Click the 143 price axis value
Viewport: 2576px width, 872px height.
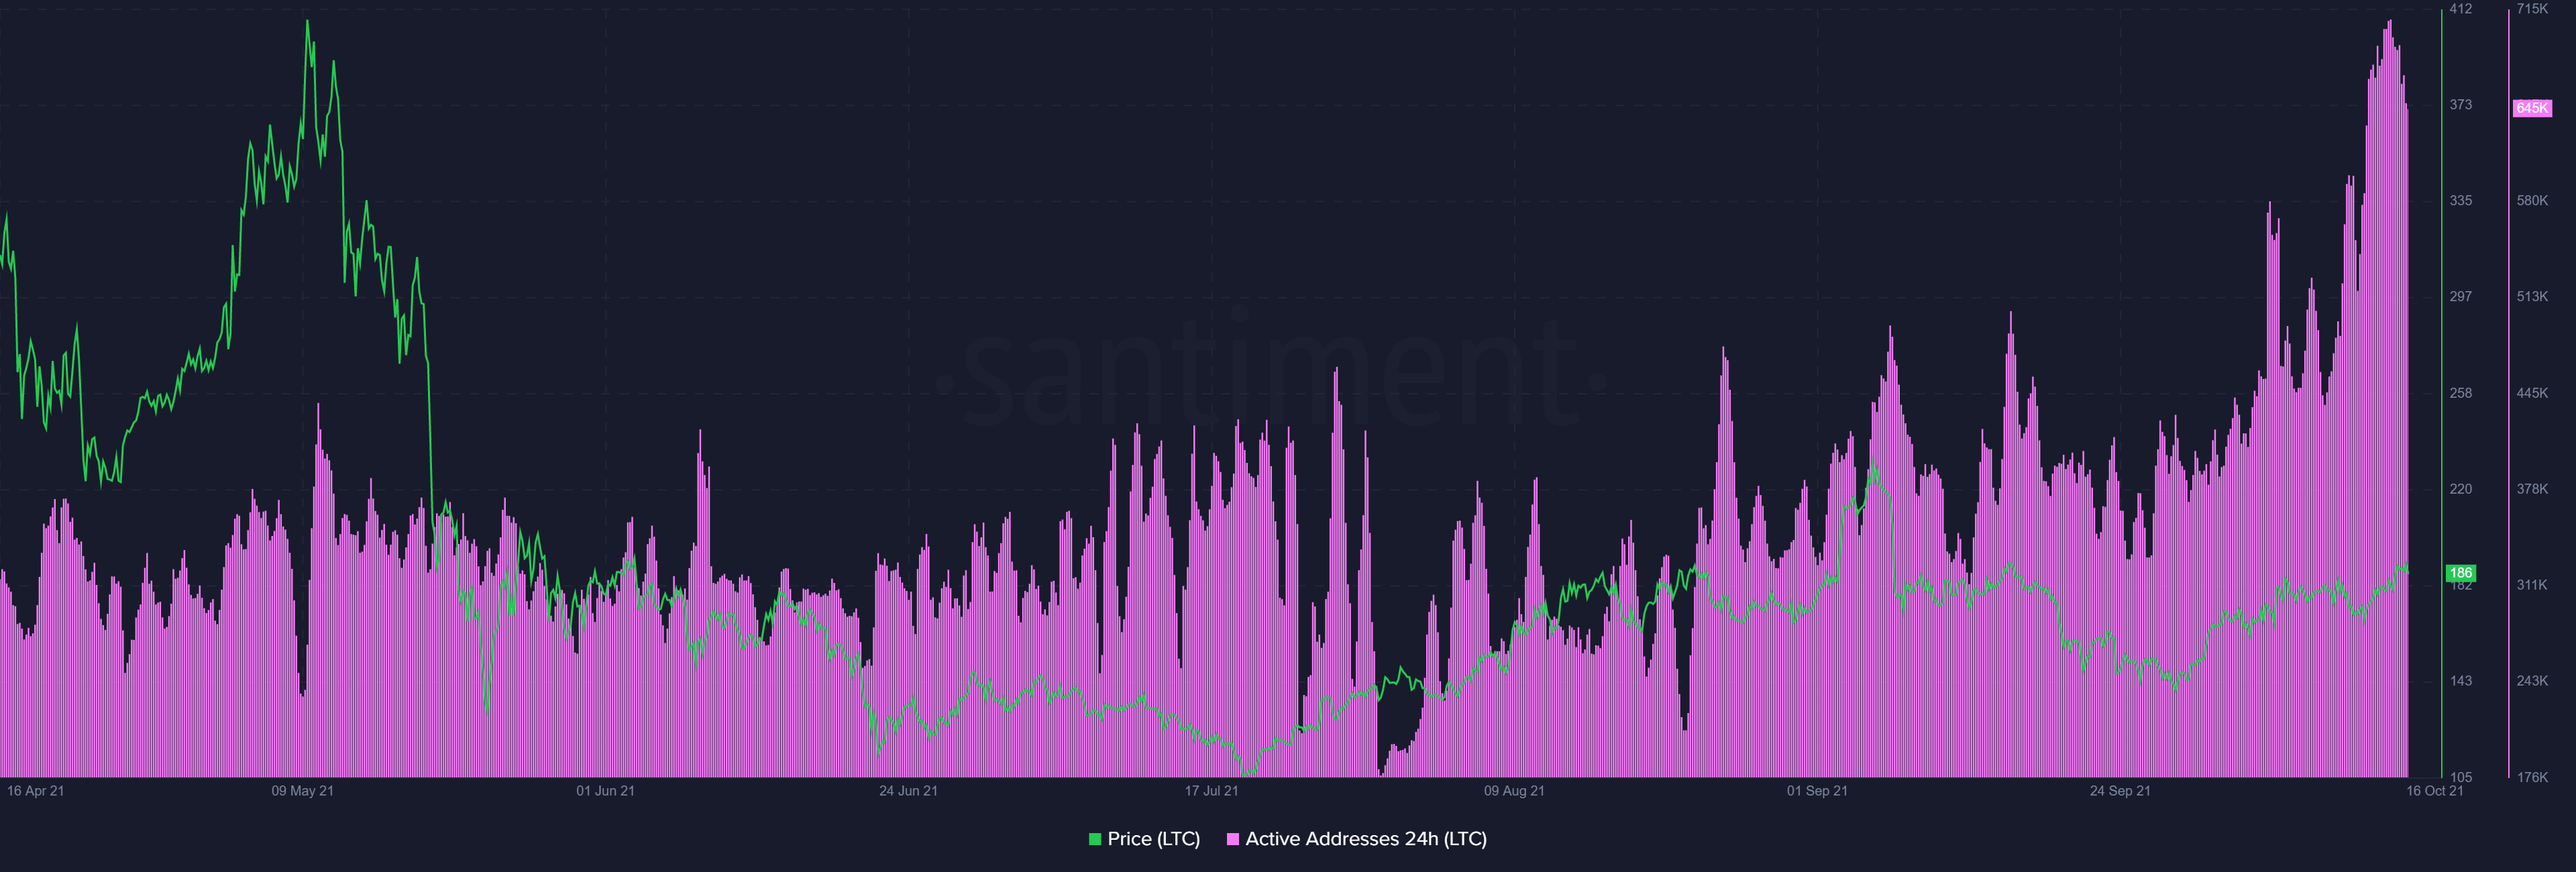[x=2460, y=681]
